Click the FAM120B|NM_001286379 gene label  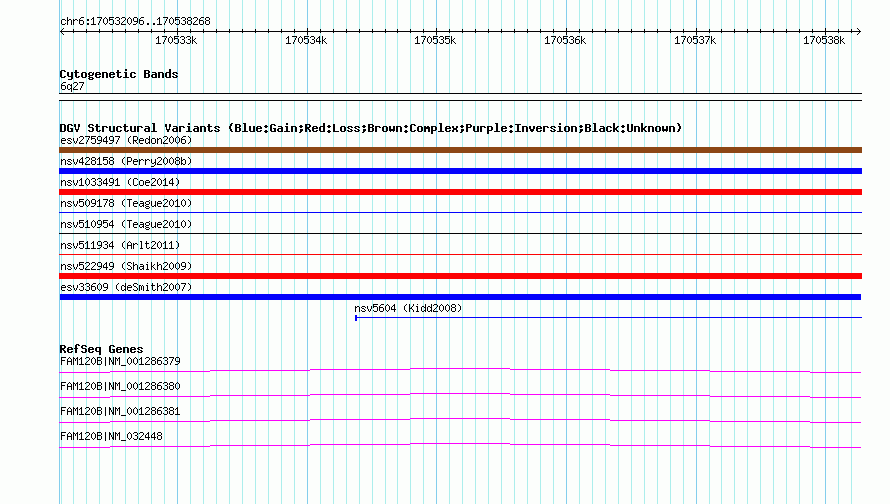pyautogui.click(x=120, y=361)
